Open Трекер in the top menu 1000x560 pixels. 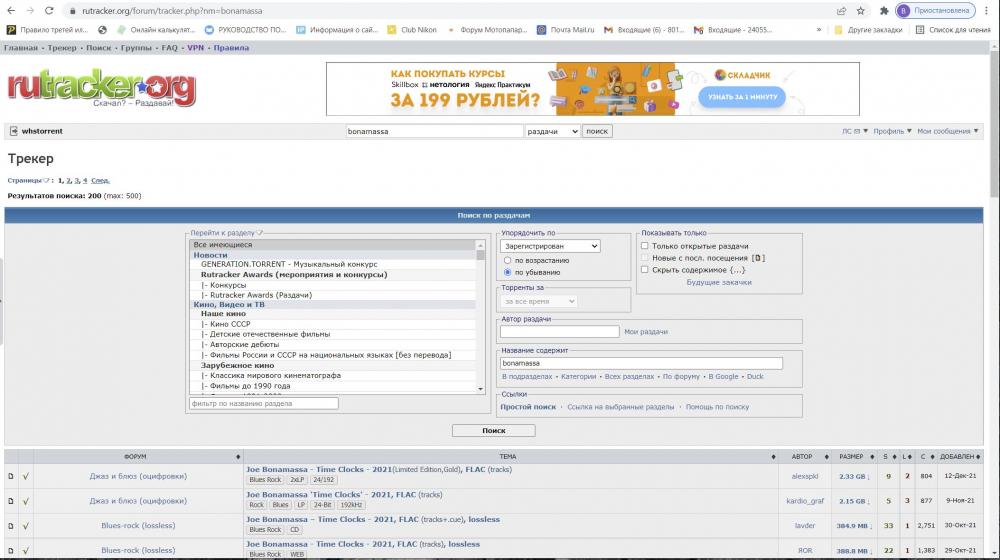62,48
